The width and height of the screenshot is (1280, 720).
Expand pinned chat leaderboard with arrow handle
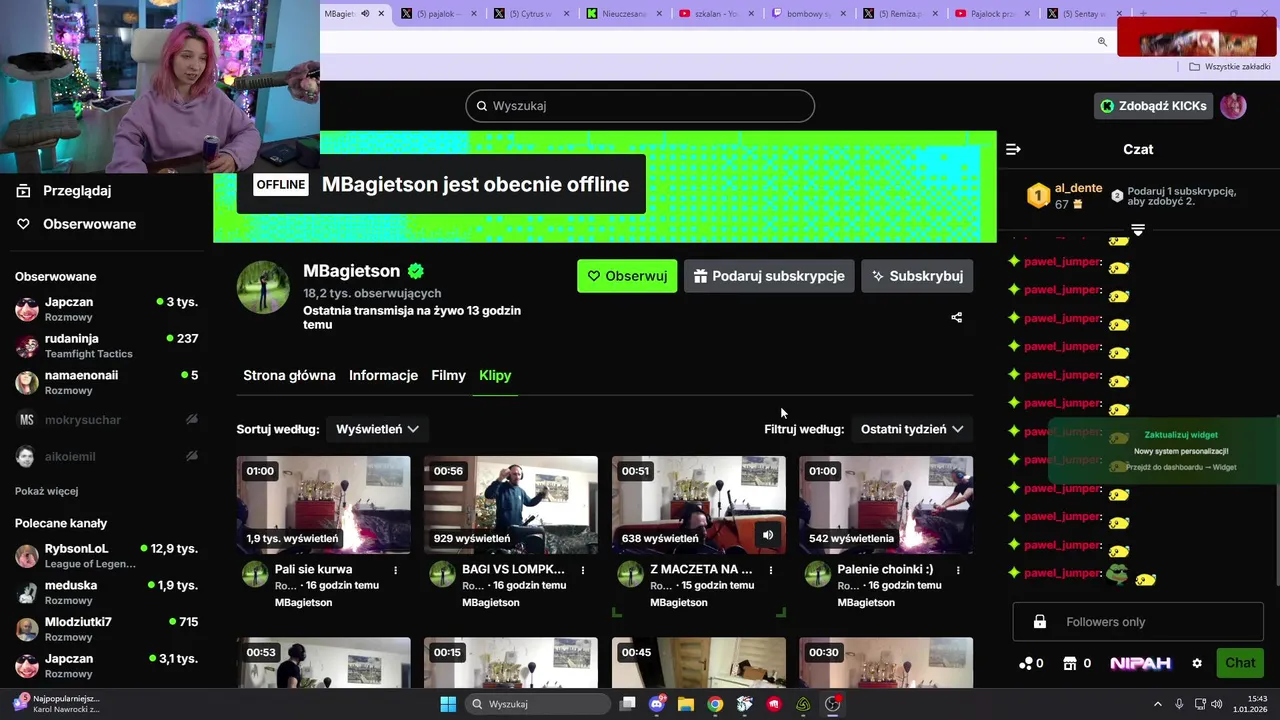point(1138,229)
